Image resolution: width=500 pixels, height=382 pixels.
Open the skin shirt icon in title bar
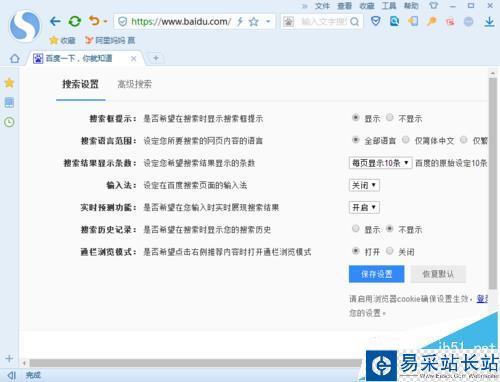tap(433, 6)
